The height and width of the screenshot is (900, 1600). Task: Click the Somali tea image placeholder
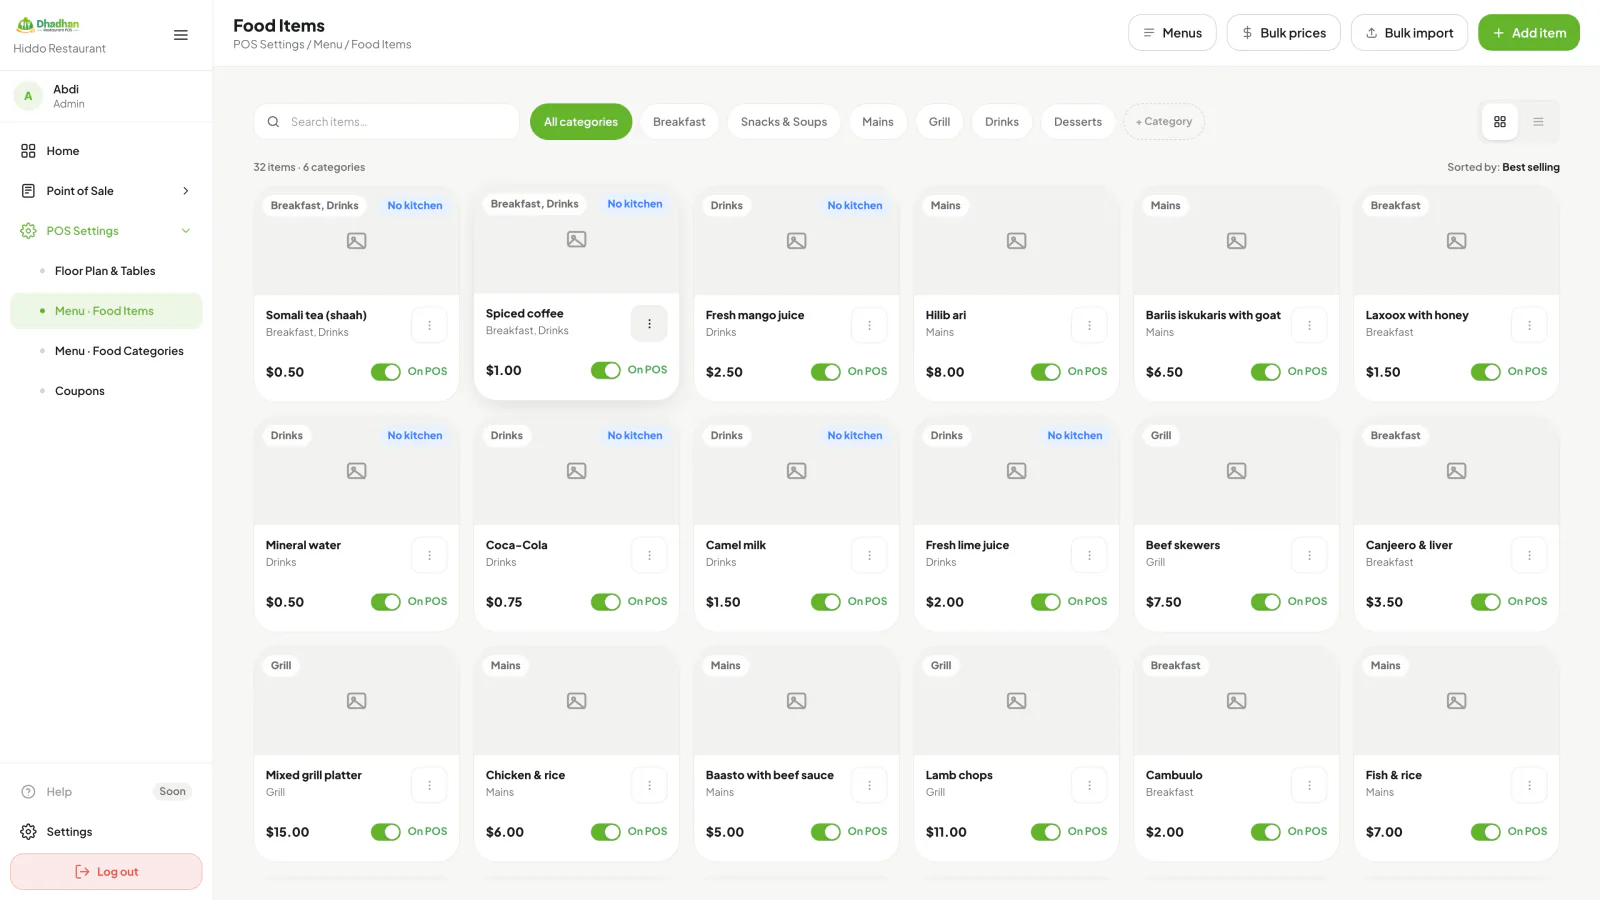coord(356,241)
